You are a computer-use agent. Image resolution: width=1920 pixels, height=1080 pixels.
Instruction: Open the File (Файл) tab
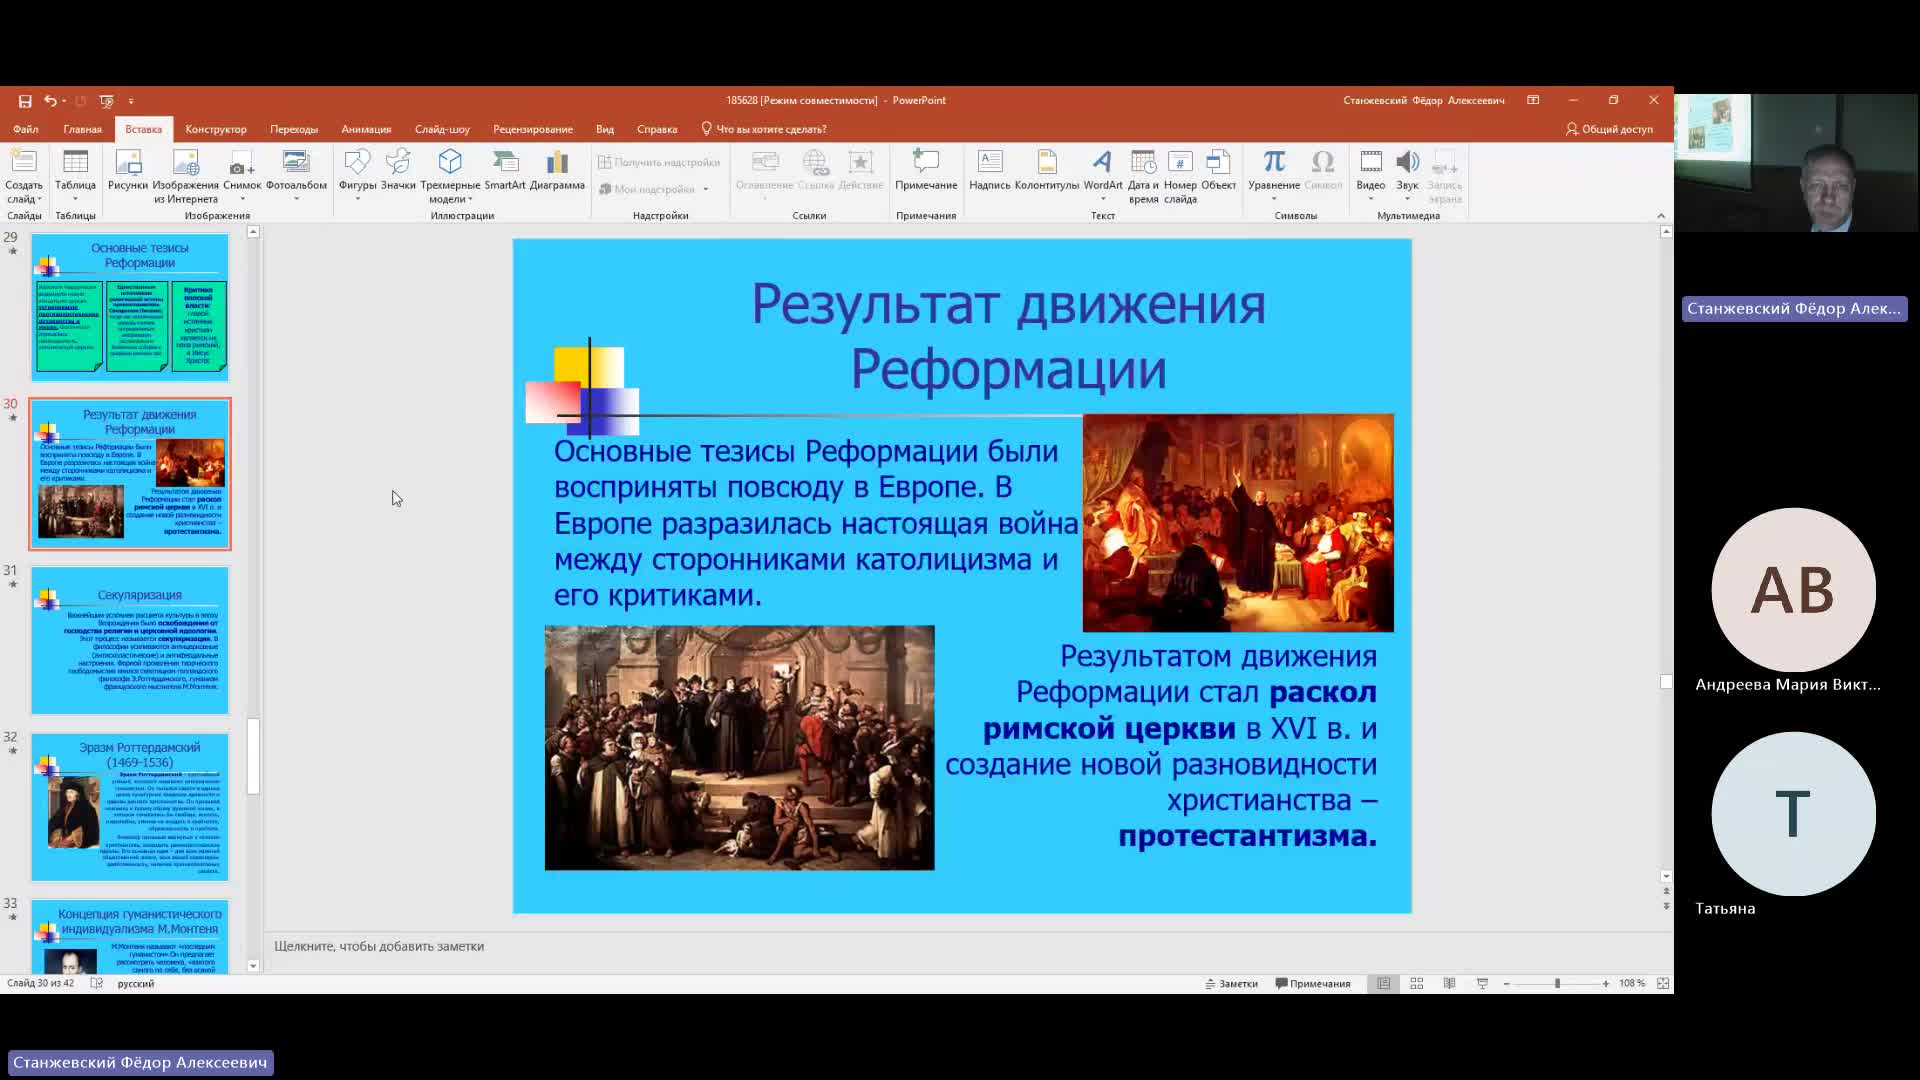26,129
